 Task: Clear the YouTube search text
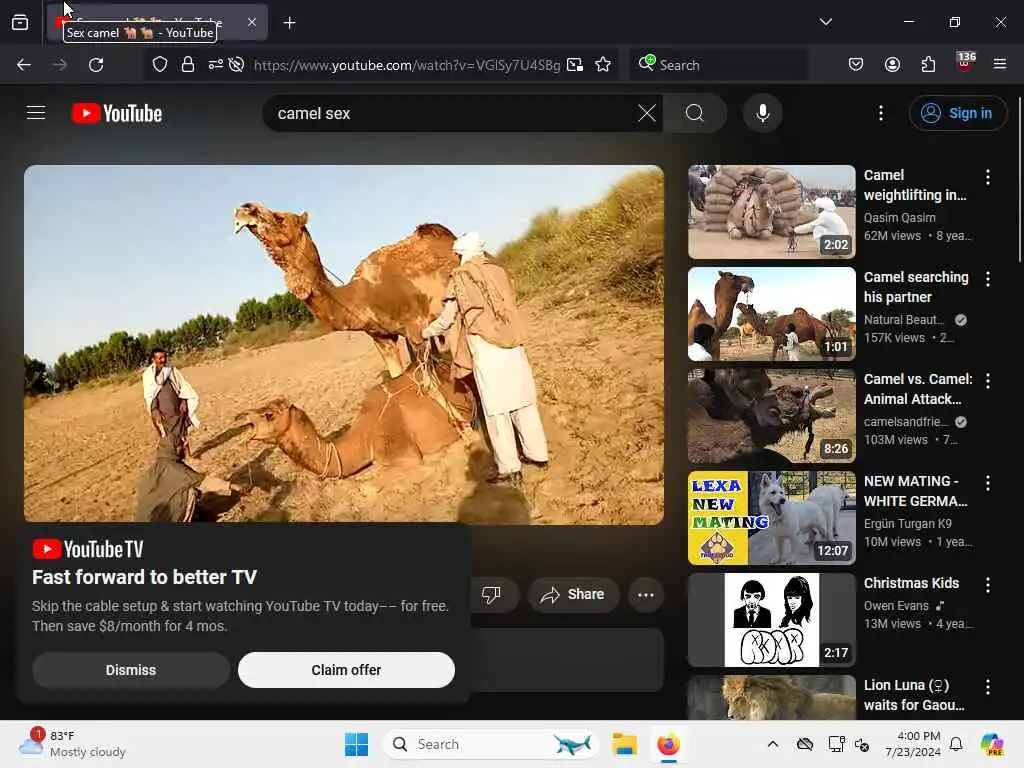647,113
